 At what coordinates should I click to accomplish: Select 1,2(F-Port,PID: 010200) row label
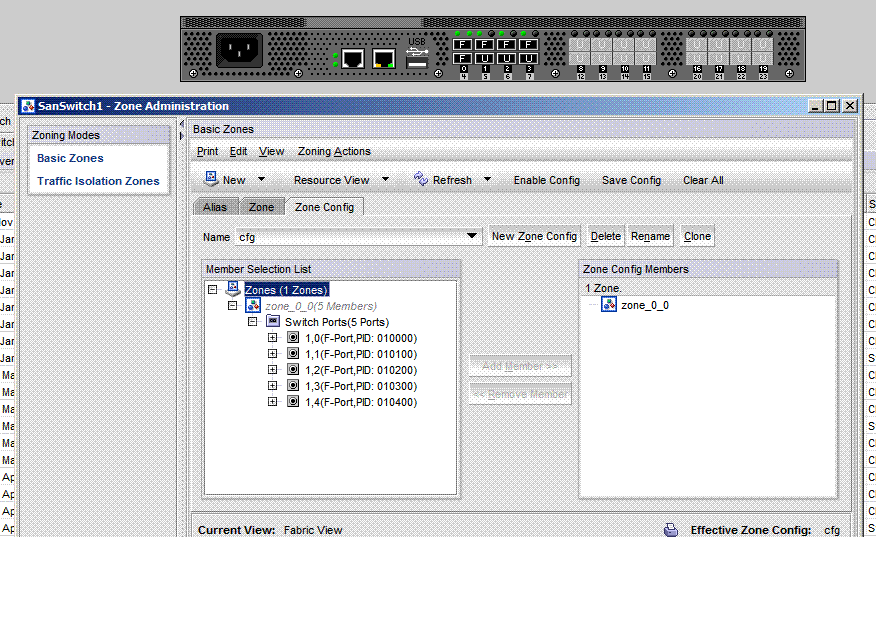pyautogui.click(x=361, y=370)
